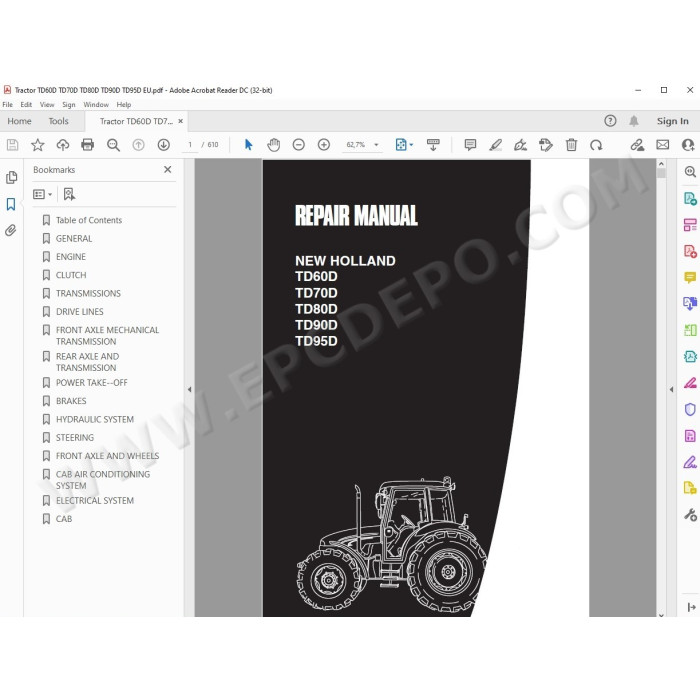Switch to the Tools tab

(58, 121)
